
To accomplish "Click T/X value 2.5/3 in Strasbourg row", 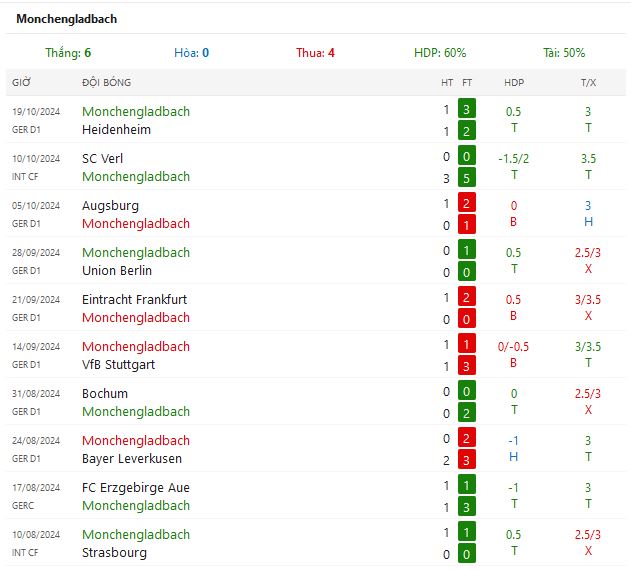I will tap(588, 535).
